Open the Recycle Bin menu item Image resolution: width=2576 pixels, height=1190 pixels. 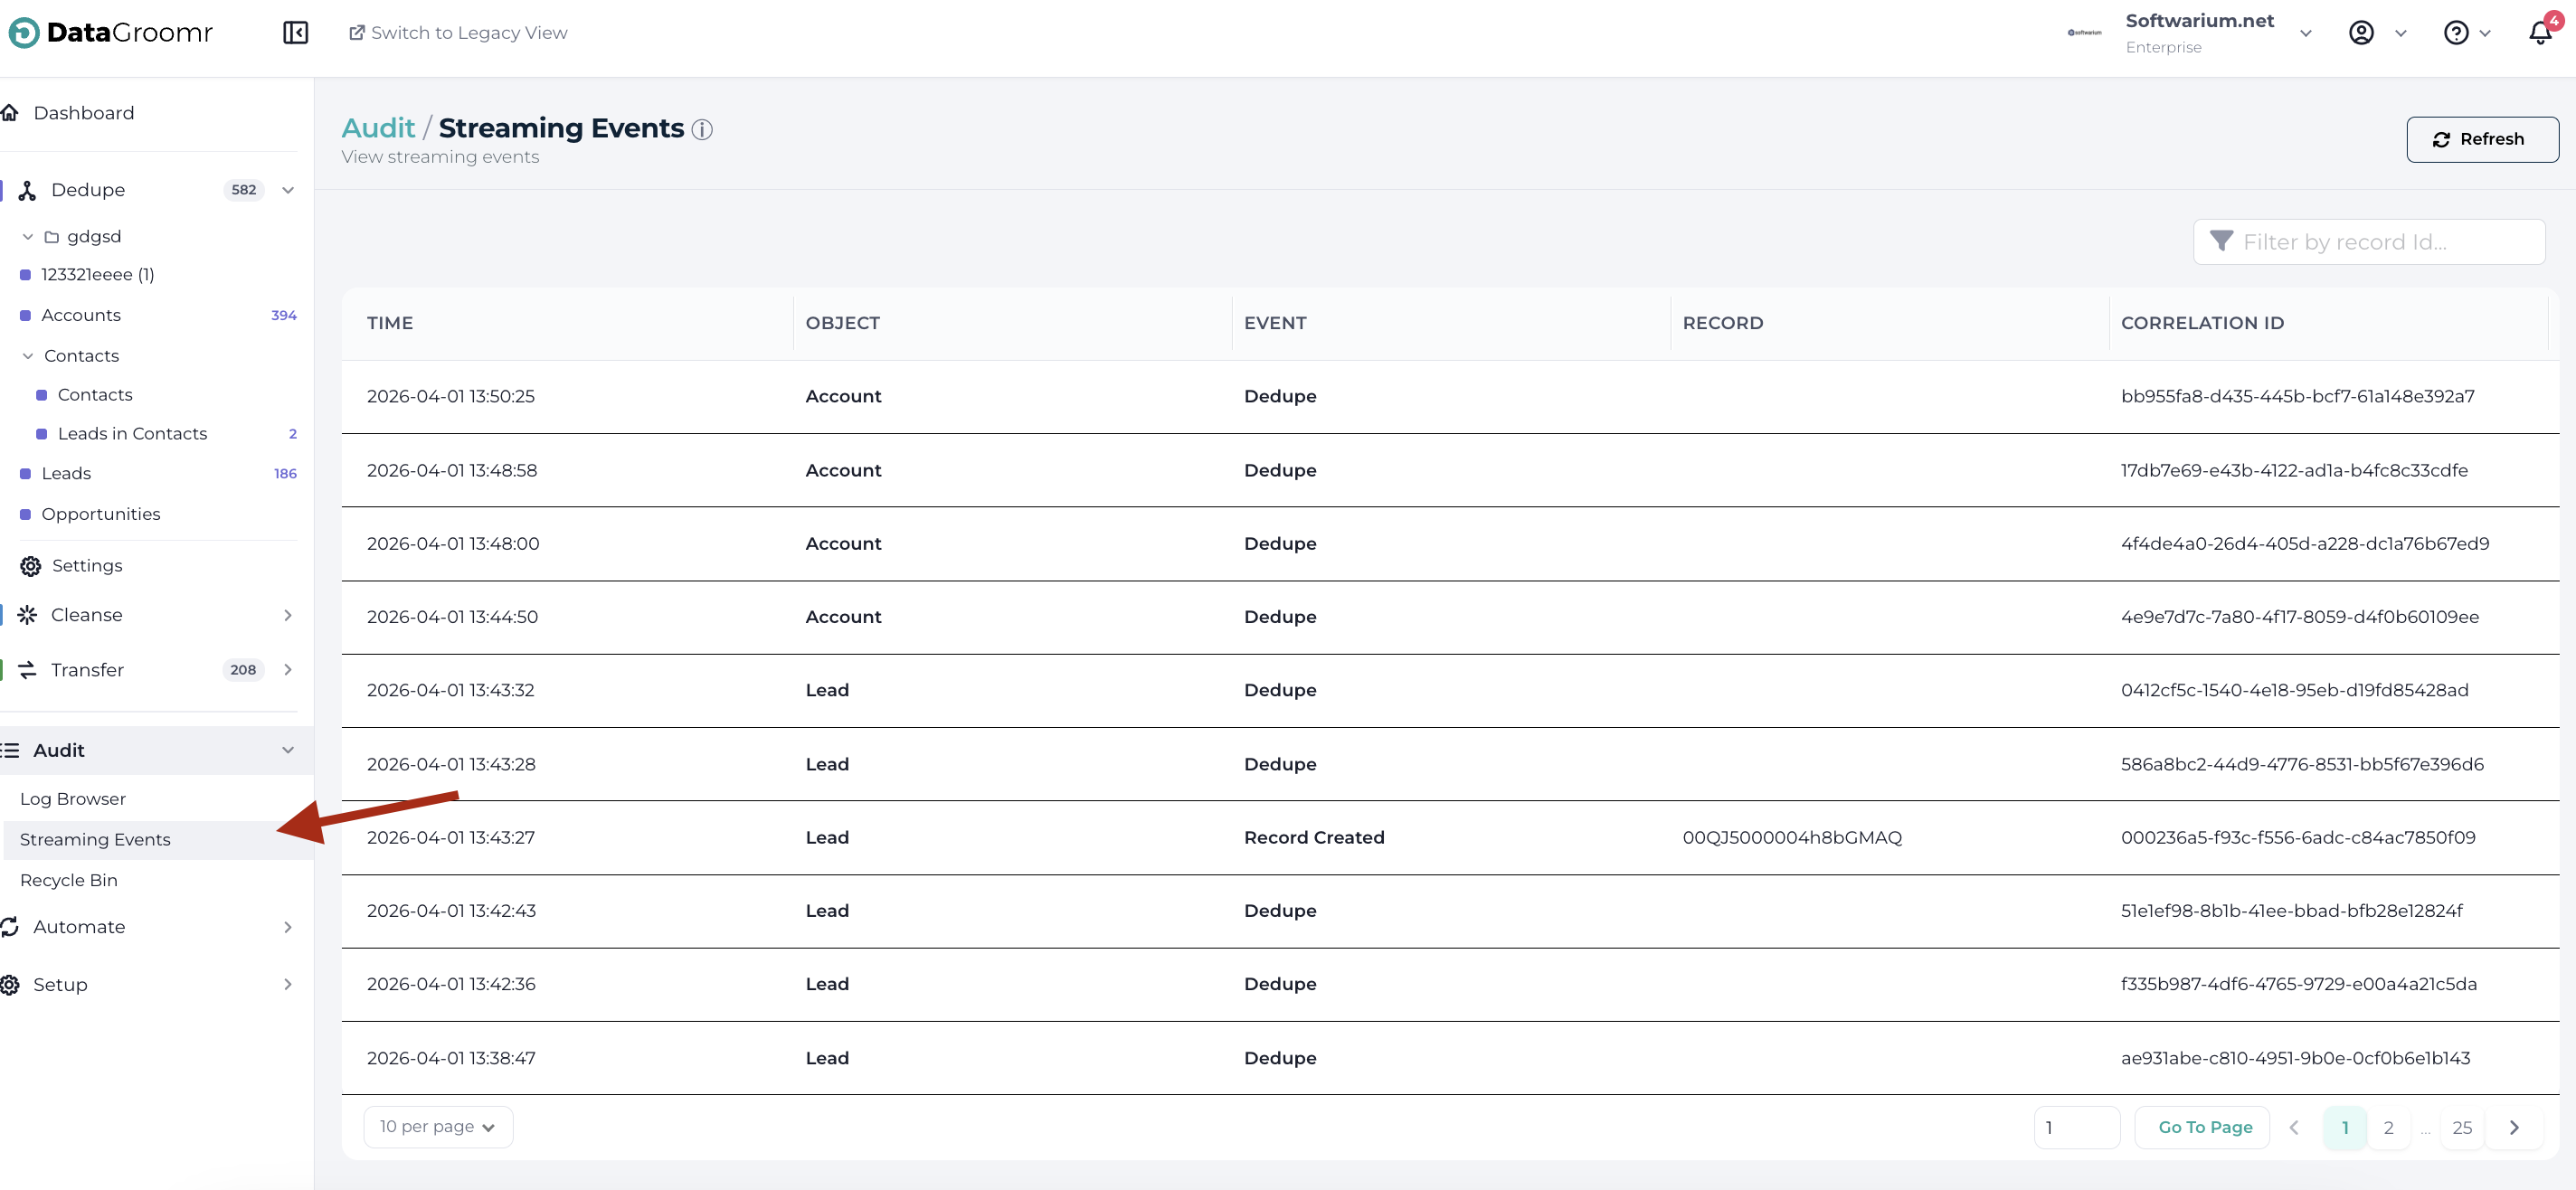click(69, 880)
